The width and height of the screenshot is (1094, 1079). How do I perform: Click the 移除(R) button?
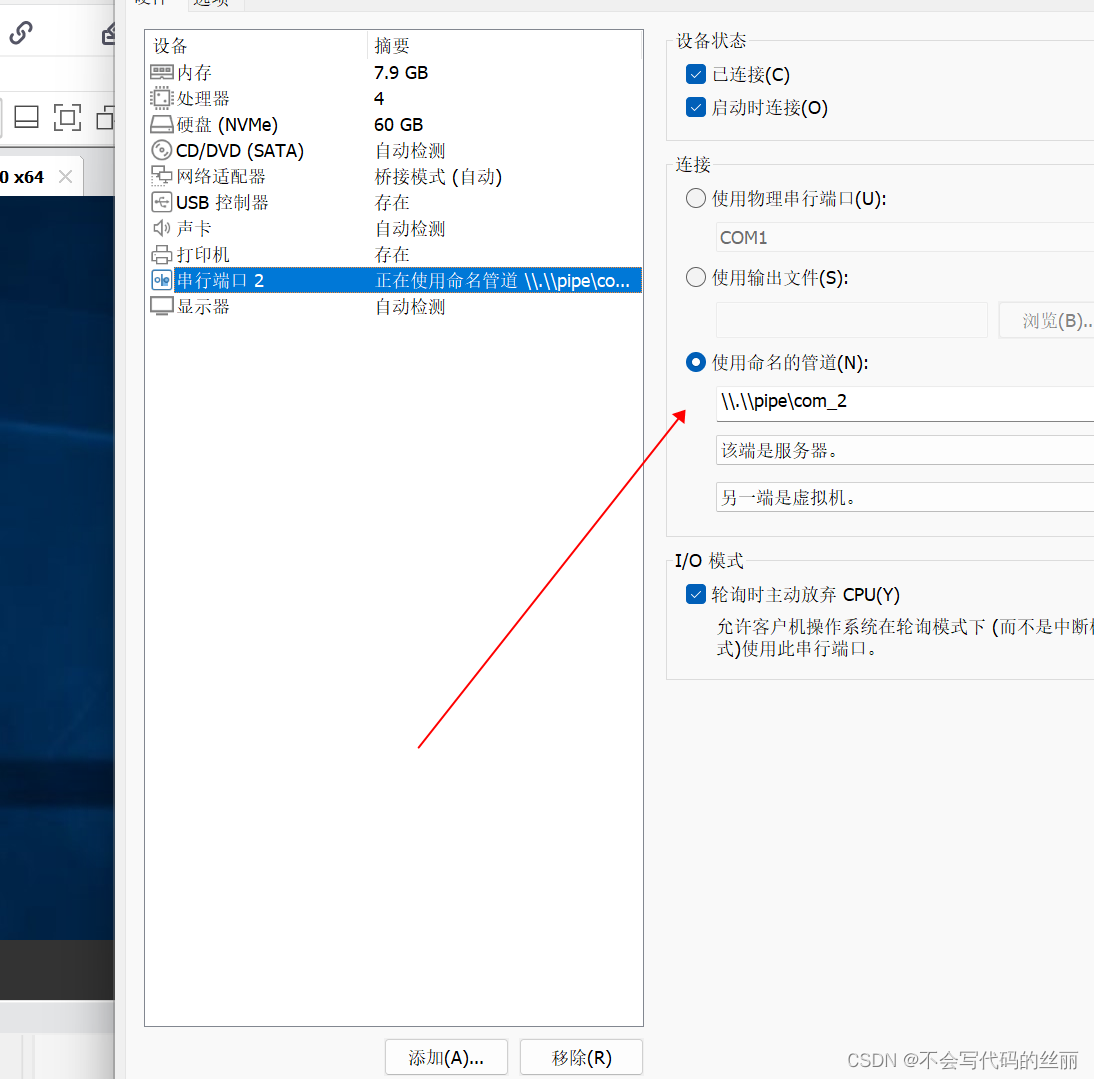point(581,1057)
